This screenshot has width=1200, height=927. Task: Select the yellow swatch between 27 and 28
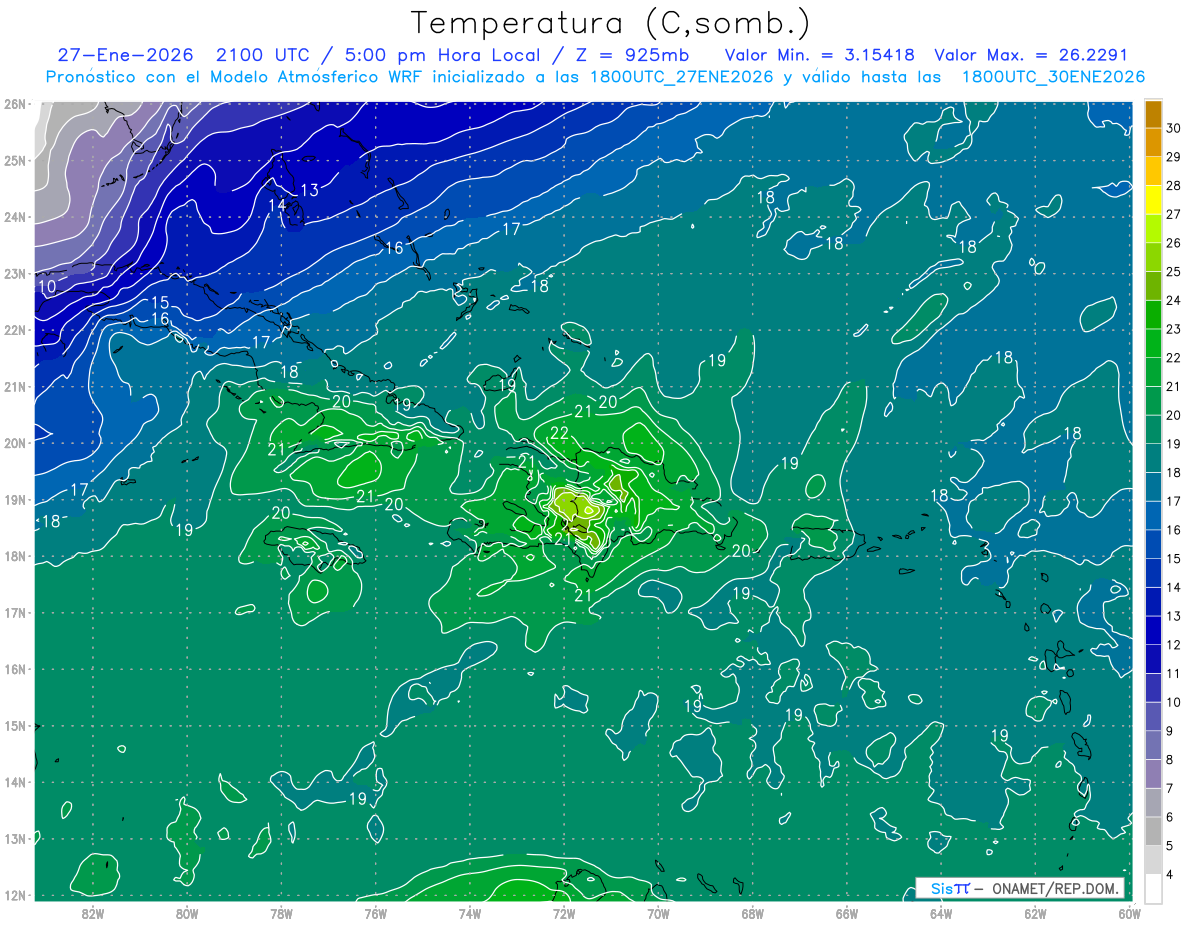pos(1153,200)
